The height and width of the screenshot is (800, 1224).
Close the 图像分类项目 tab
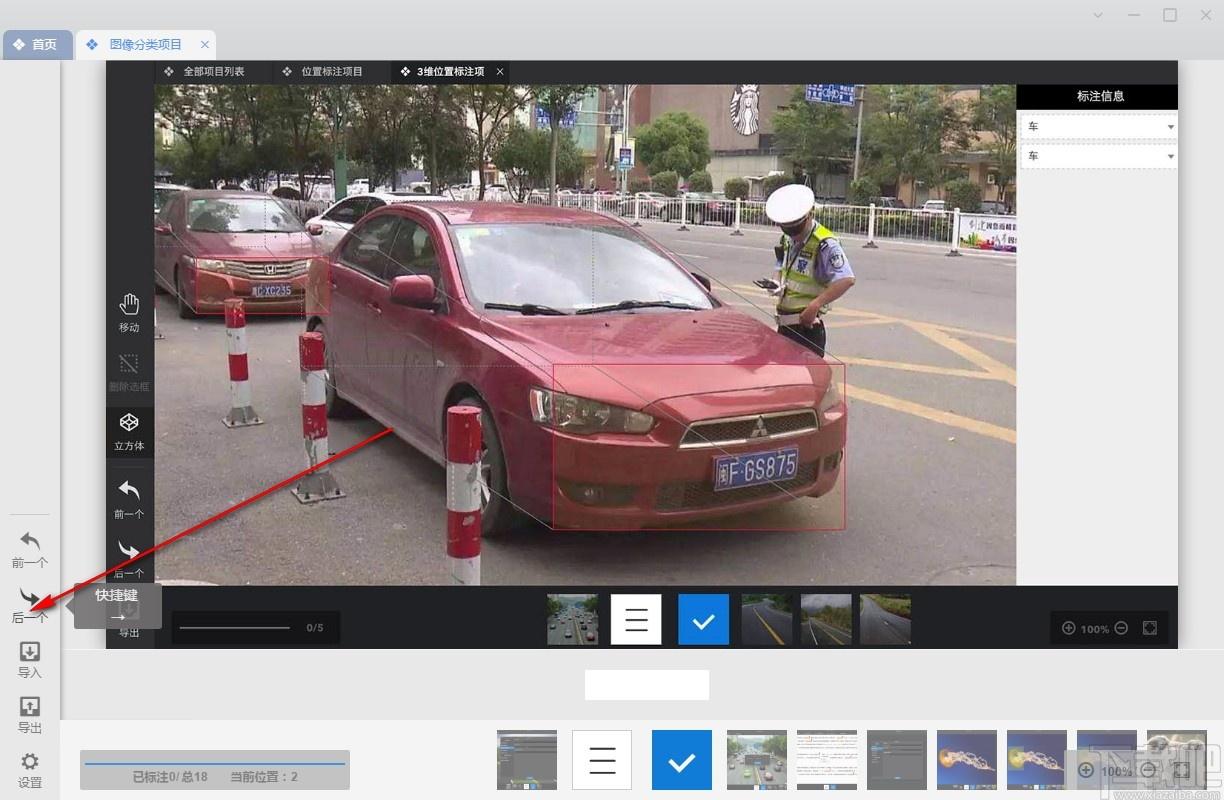205,45
